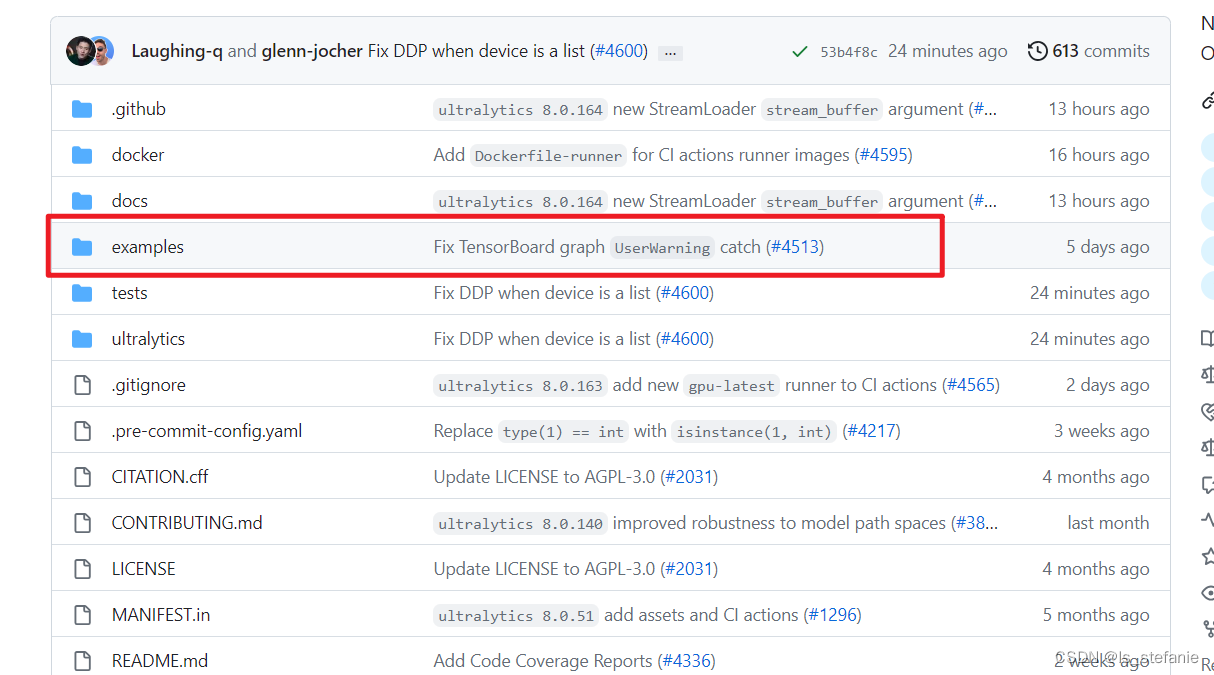Open the CONTRIBUTING.md file
Image resolution: width=1214 pixels, height=675 pixels.
[x=187, y=523]
